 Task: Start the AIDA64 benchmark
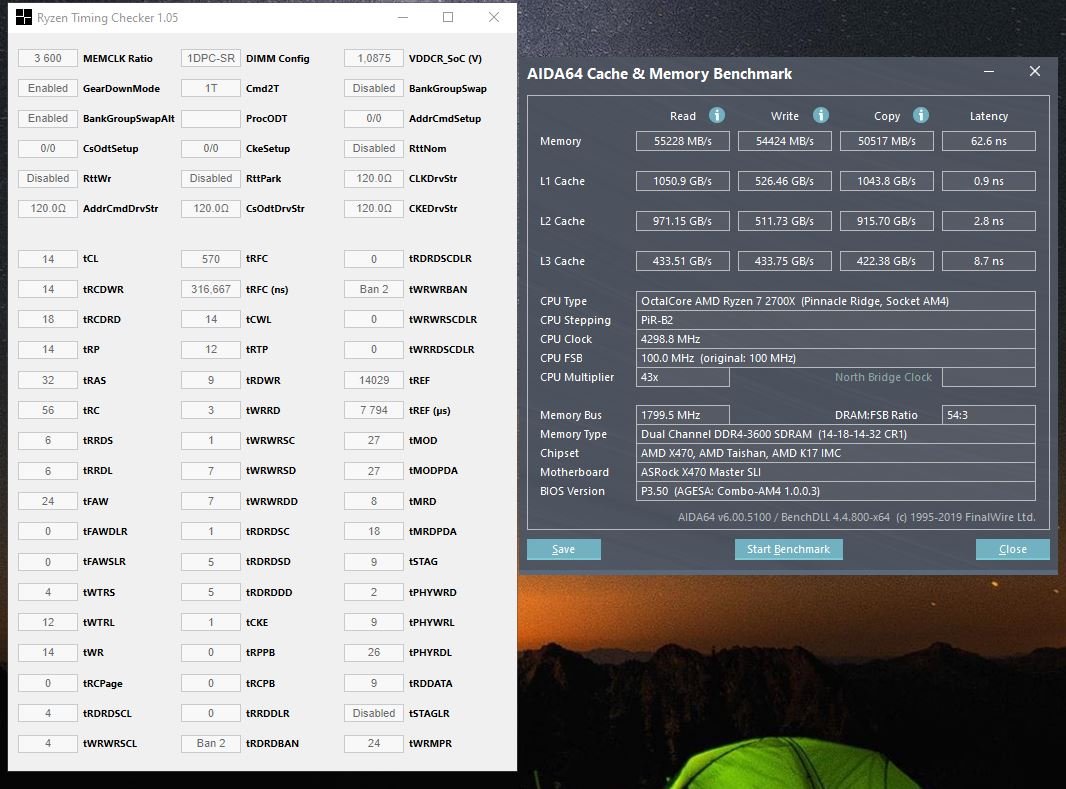(789, 549)
